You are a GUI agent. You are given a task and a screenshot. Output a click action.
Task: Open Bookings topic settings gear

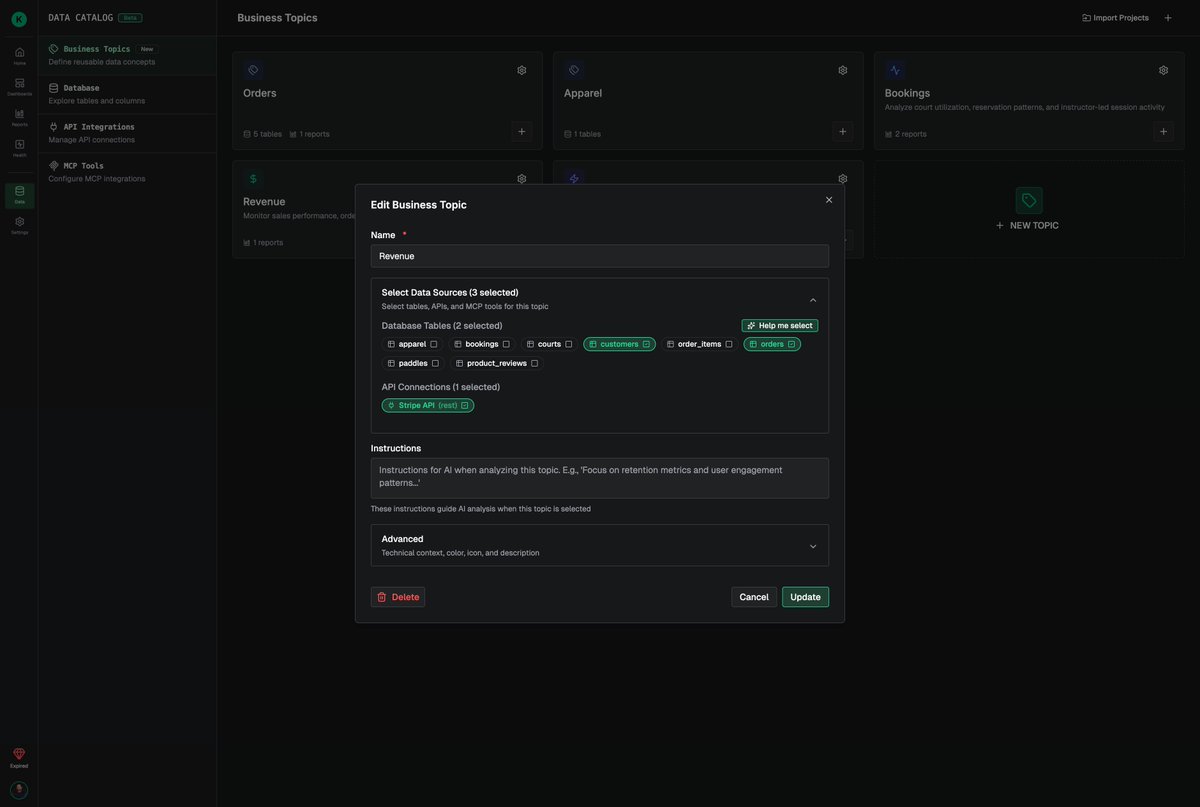[1164, 70]
